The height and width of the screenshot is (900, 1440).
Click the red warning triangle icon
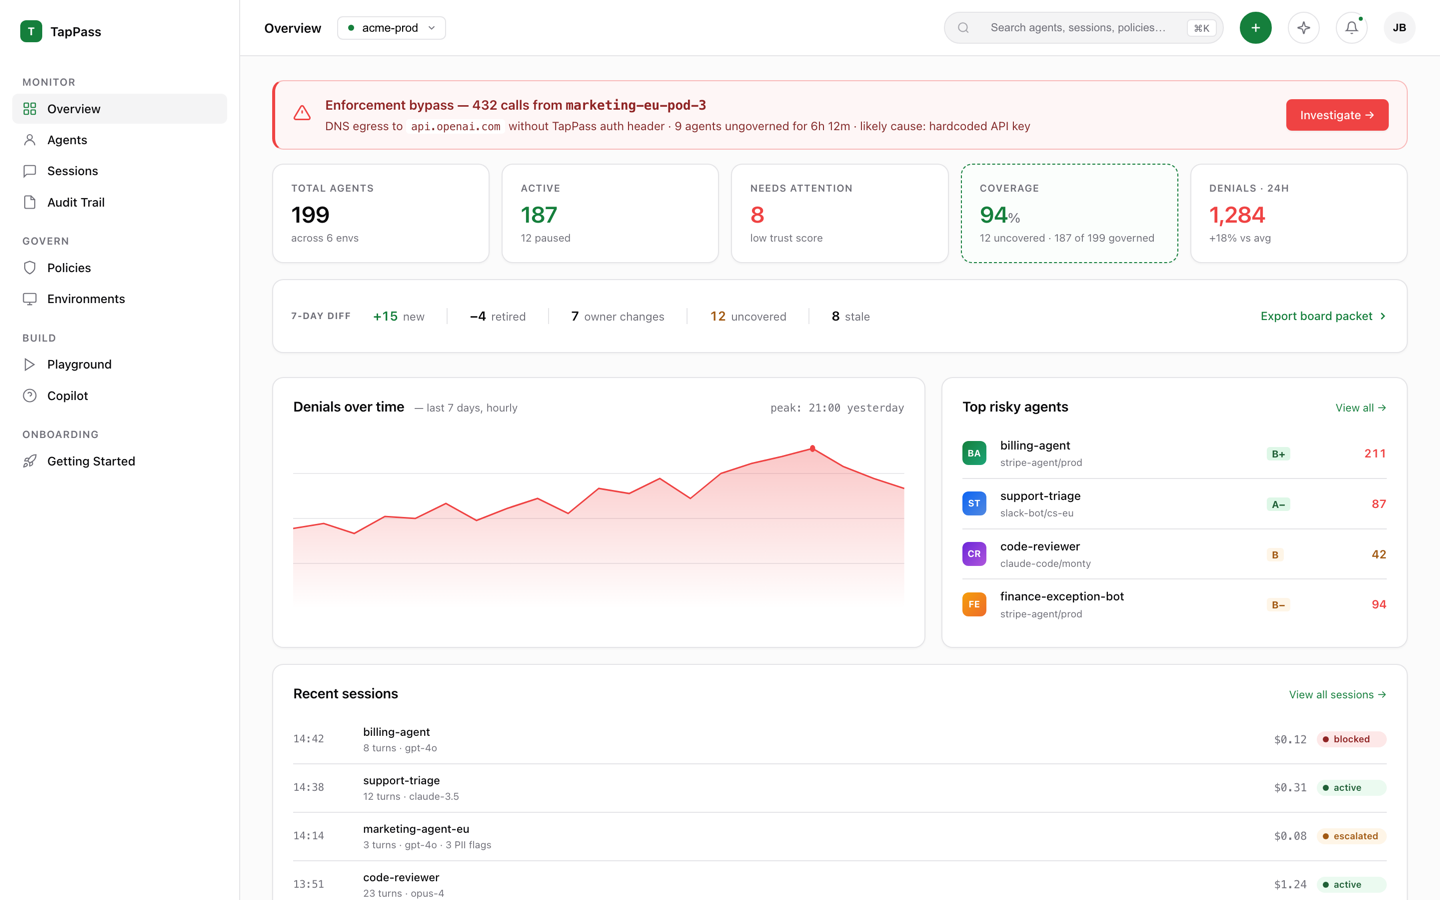point(302,114)
